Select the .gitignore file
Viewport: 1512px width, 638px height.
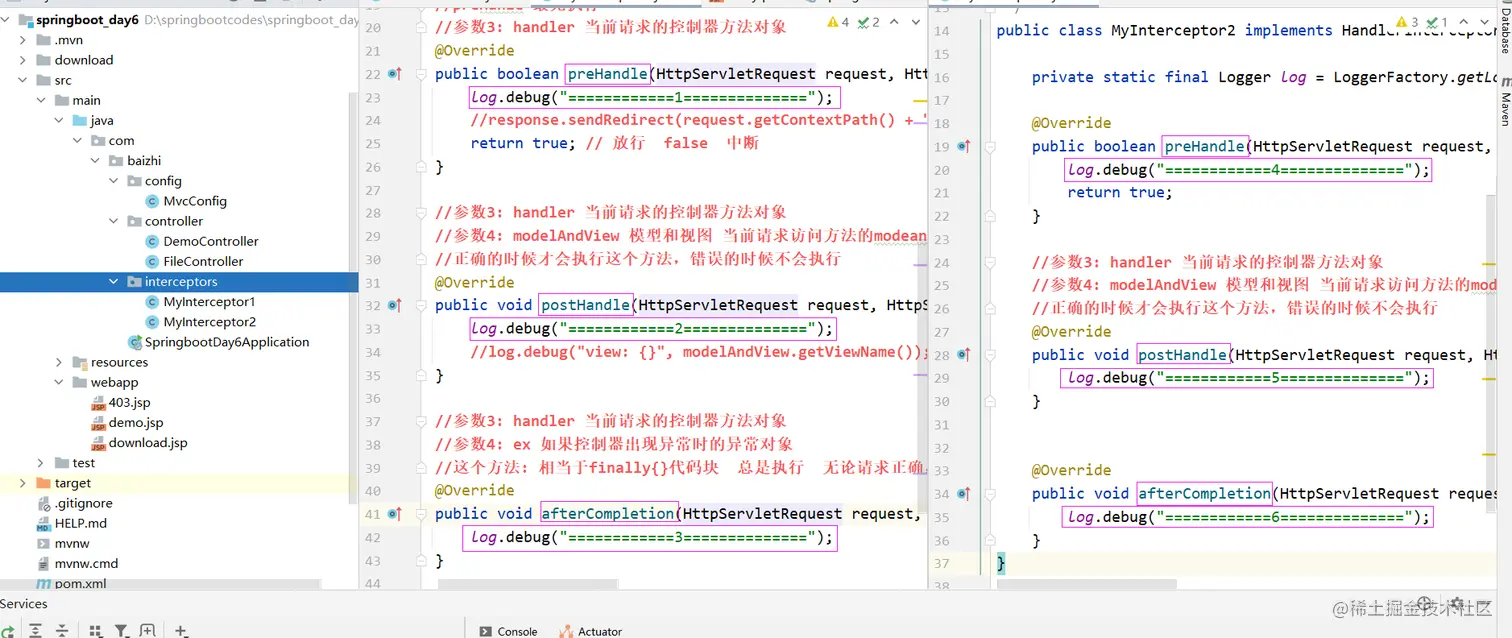coord(84,503)
